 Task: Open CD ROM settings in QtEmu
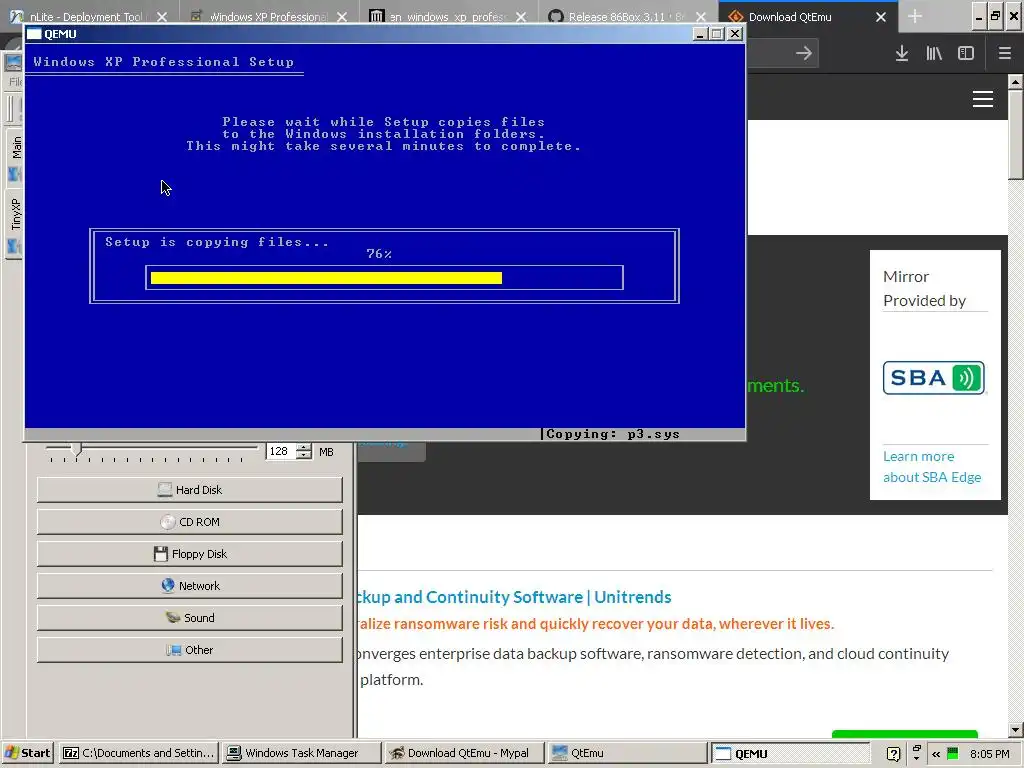point(189,522)
